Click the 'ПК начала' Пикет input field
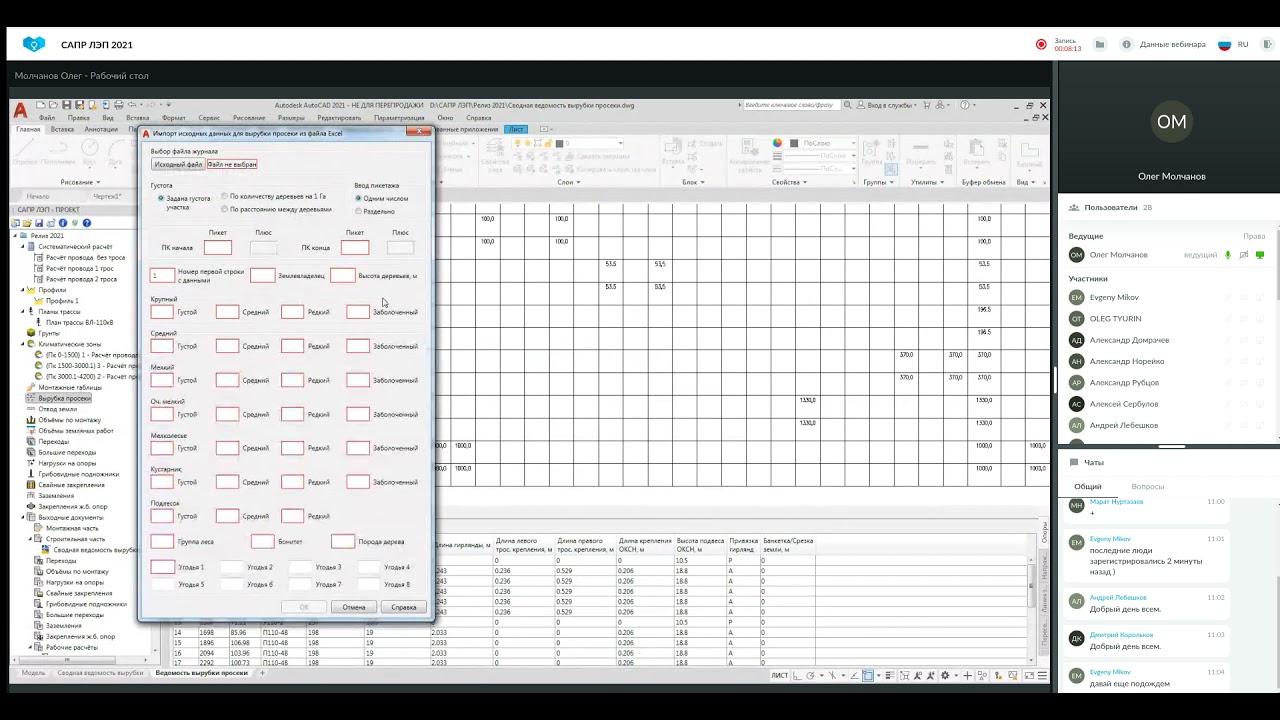The image size is (1280, 720). 217,247
